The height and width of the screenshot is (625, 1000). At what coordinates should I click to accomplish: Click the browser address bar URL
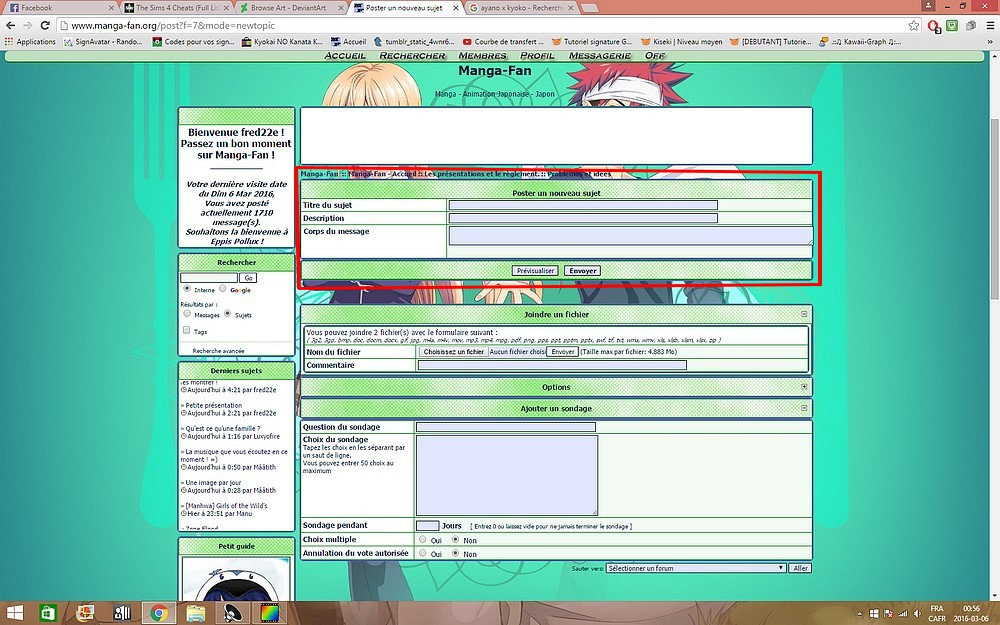click(x=173, y=26)
